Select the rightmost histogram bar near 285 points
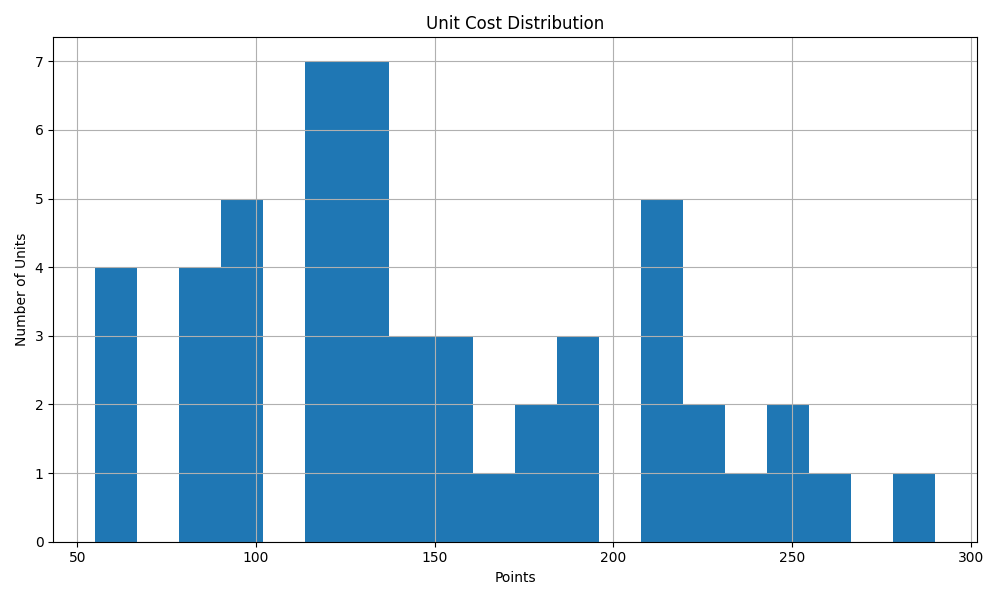The image size is (1000, 600). (913, 508)
